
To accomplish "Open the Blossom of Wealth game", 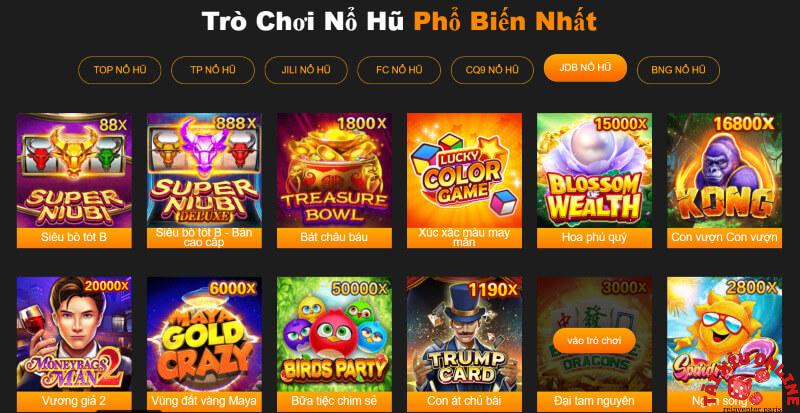I will [x=594, y=171].
